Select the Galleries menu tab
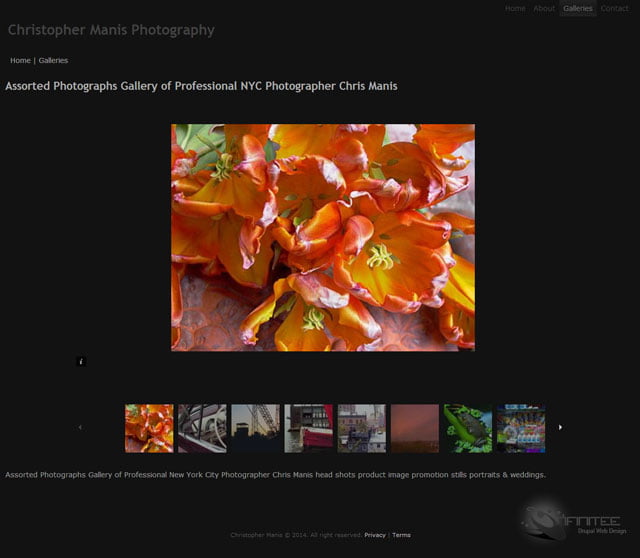This screenshot has width=640, height=558. pyautogui.click(x=578, y=8)
